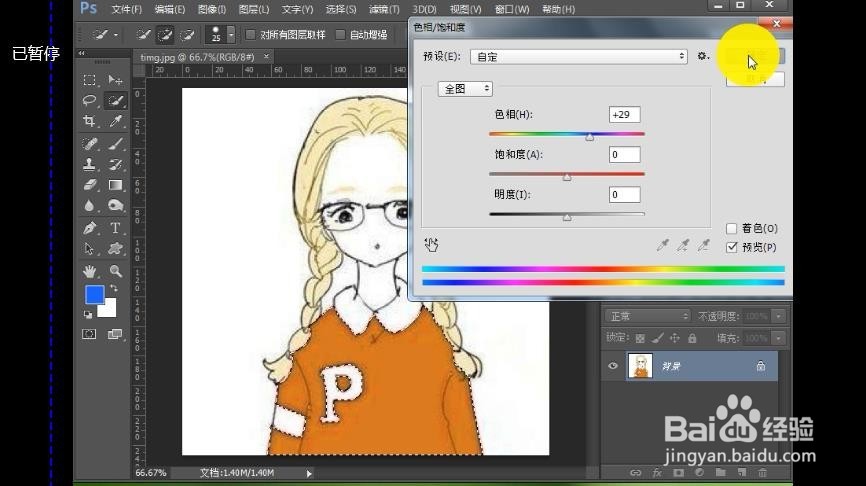Choose Add to Selection mode
Screen dimensions: 866x486
pos(165,35)
